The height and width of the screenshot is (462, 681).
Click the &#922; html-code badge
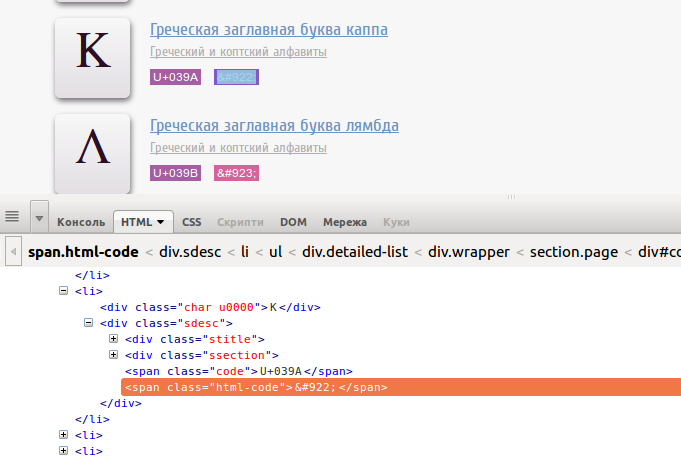coord(236,77)
